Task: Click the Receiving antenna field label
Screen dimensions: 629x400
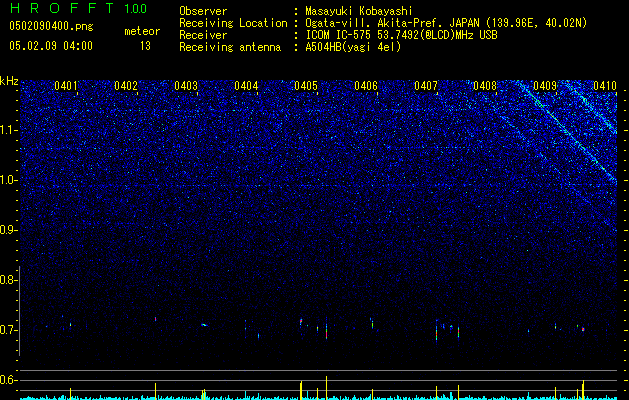Action: click(230, 47)
